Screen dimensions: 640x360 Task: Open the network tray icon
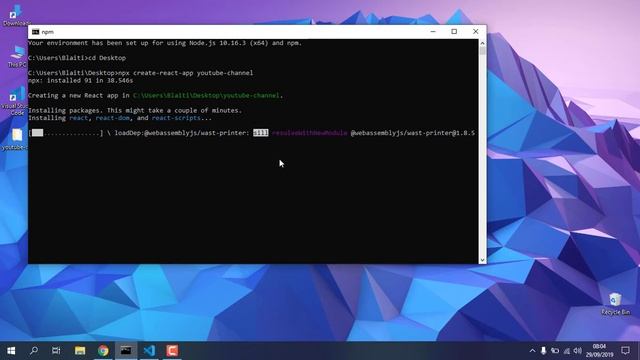[x=566, y=351]
